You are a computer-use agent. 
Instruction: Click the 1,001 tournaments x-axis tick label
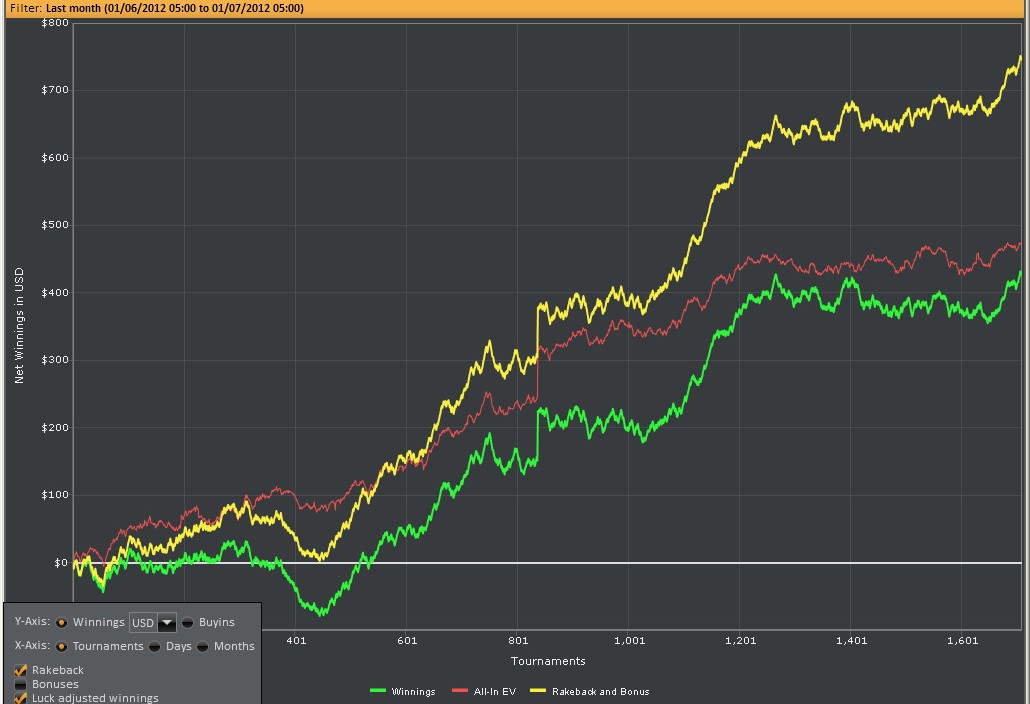point(629,640)
